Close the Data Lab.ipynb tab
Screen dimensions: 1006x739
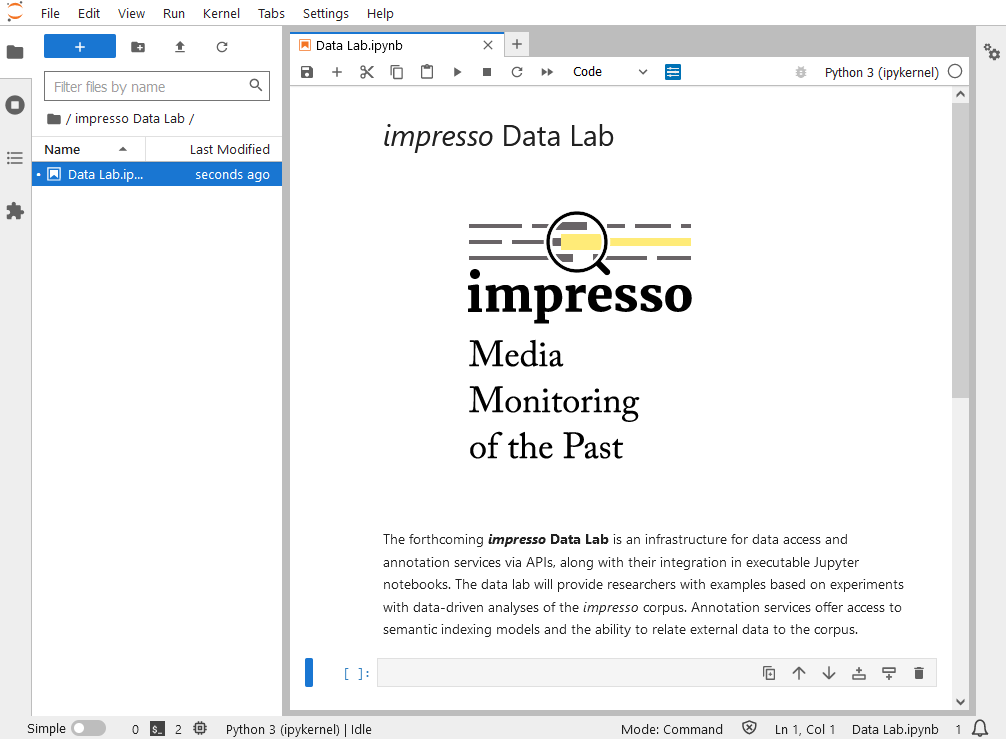[x=488, y=45]
